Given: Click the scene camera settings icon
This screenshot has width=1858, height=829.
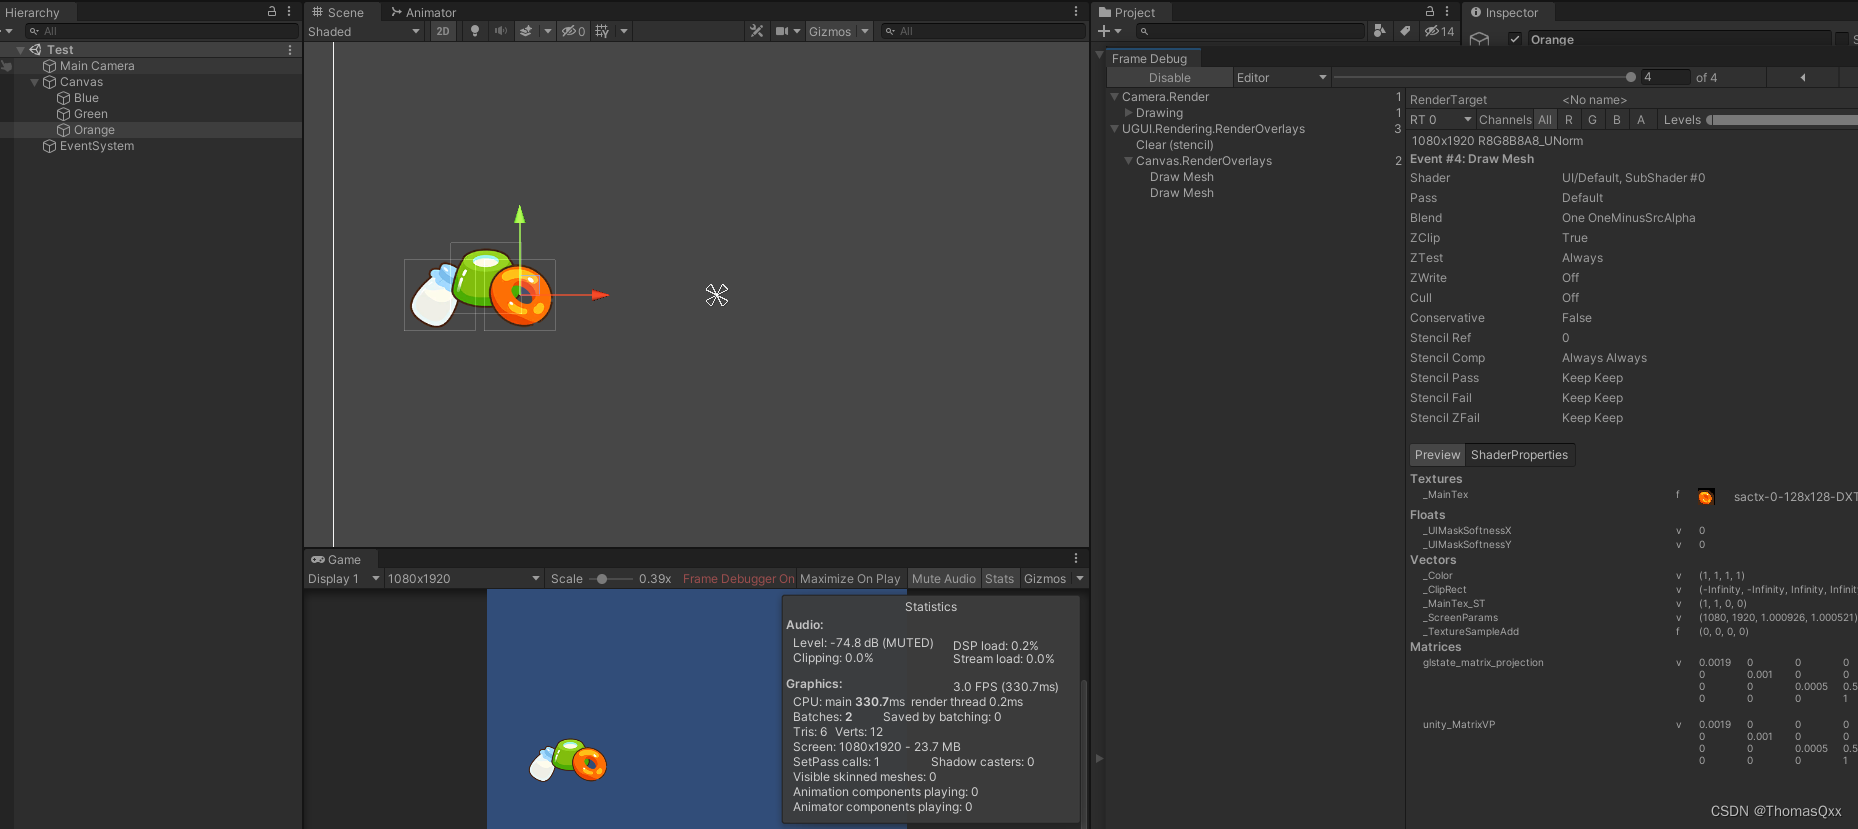Looking at the screenshot, I should tap(782, 31).
